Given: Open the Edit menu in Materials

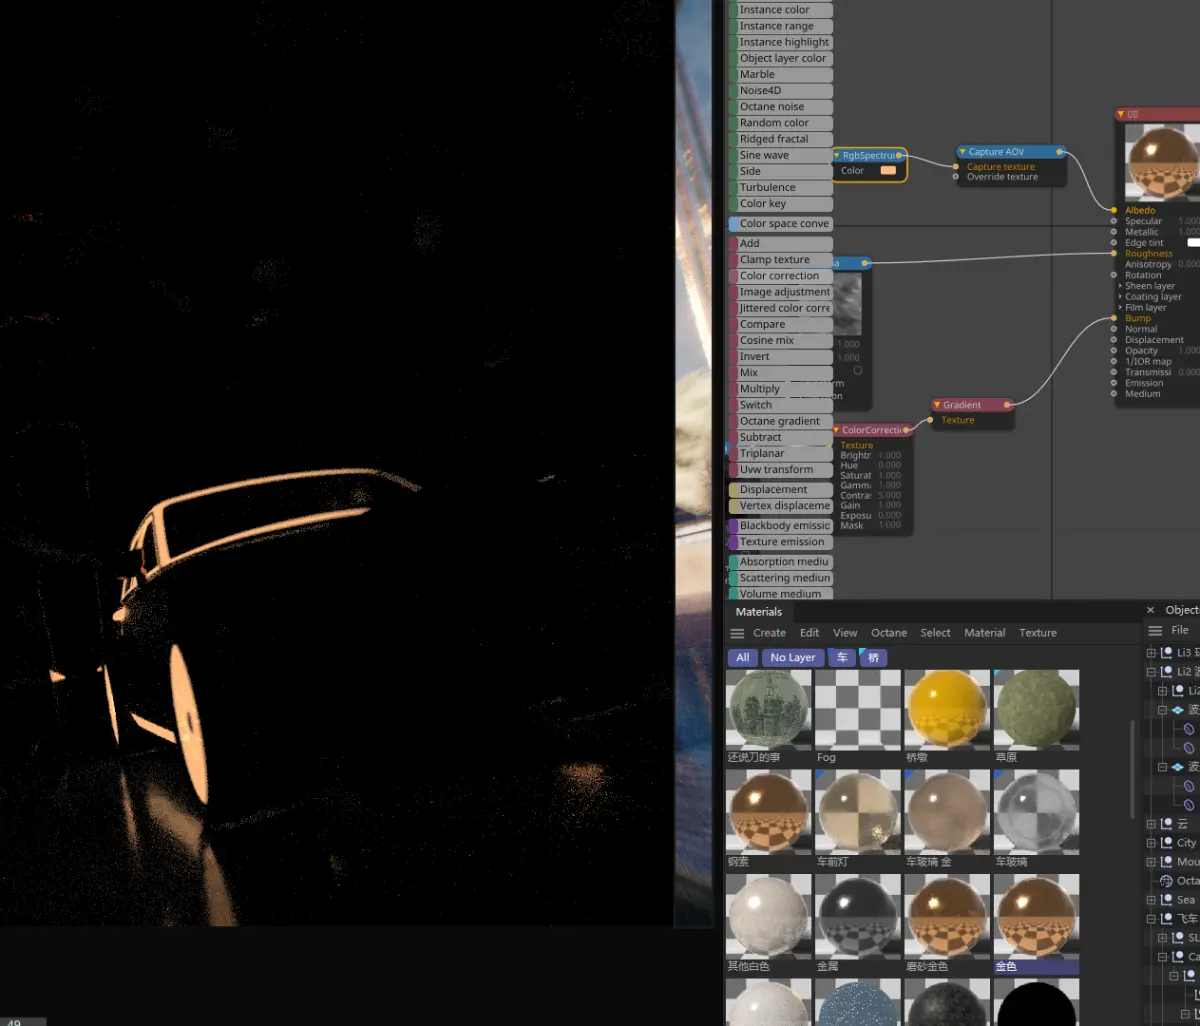Looking at the screenshot, I should (809, 633).
